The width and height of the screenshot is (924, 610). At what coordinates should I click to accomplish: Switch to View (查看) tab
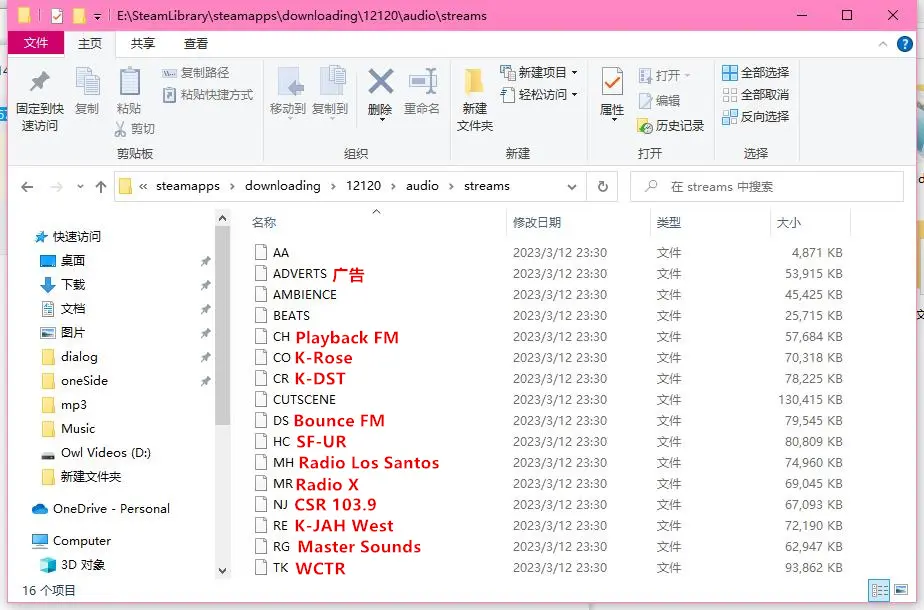tap(196, 43)
